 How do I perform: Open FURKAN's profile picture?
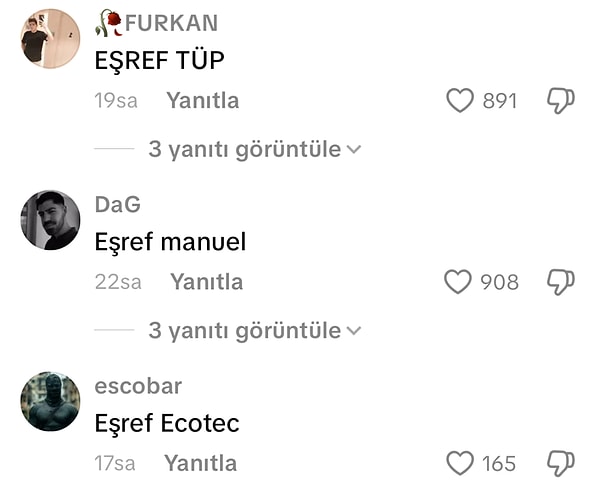point(50,39)
